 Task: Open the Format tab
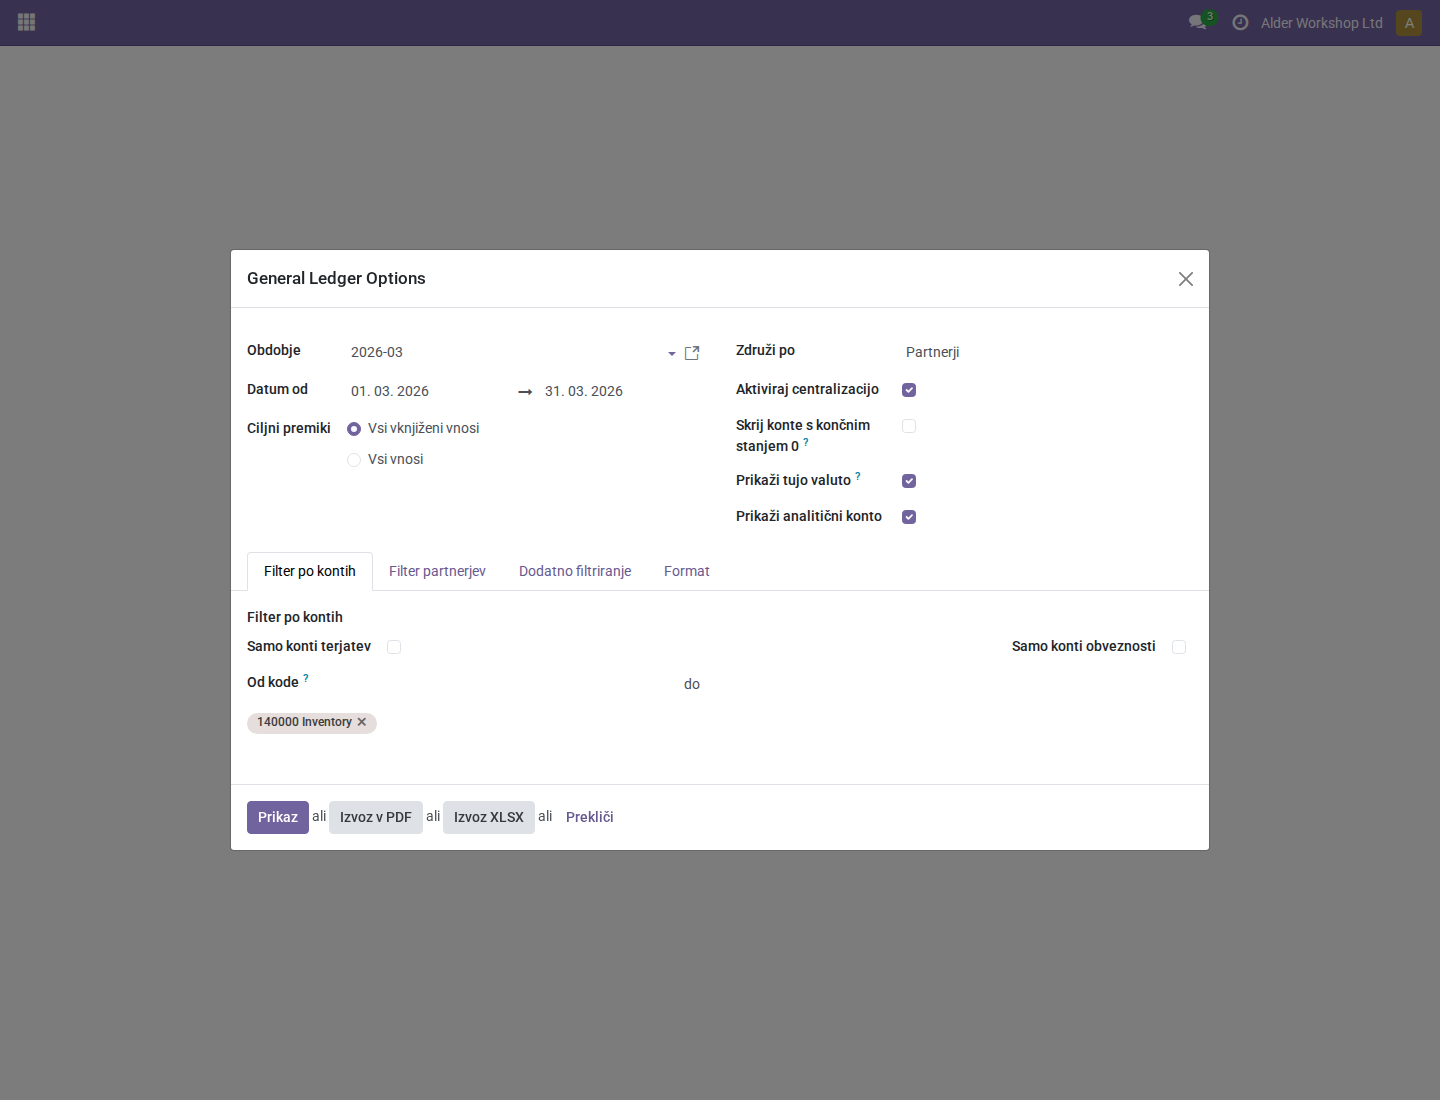click(687, 571)
